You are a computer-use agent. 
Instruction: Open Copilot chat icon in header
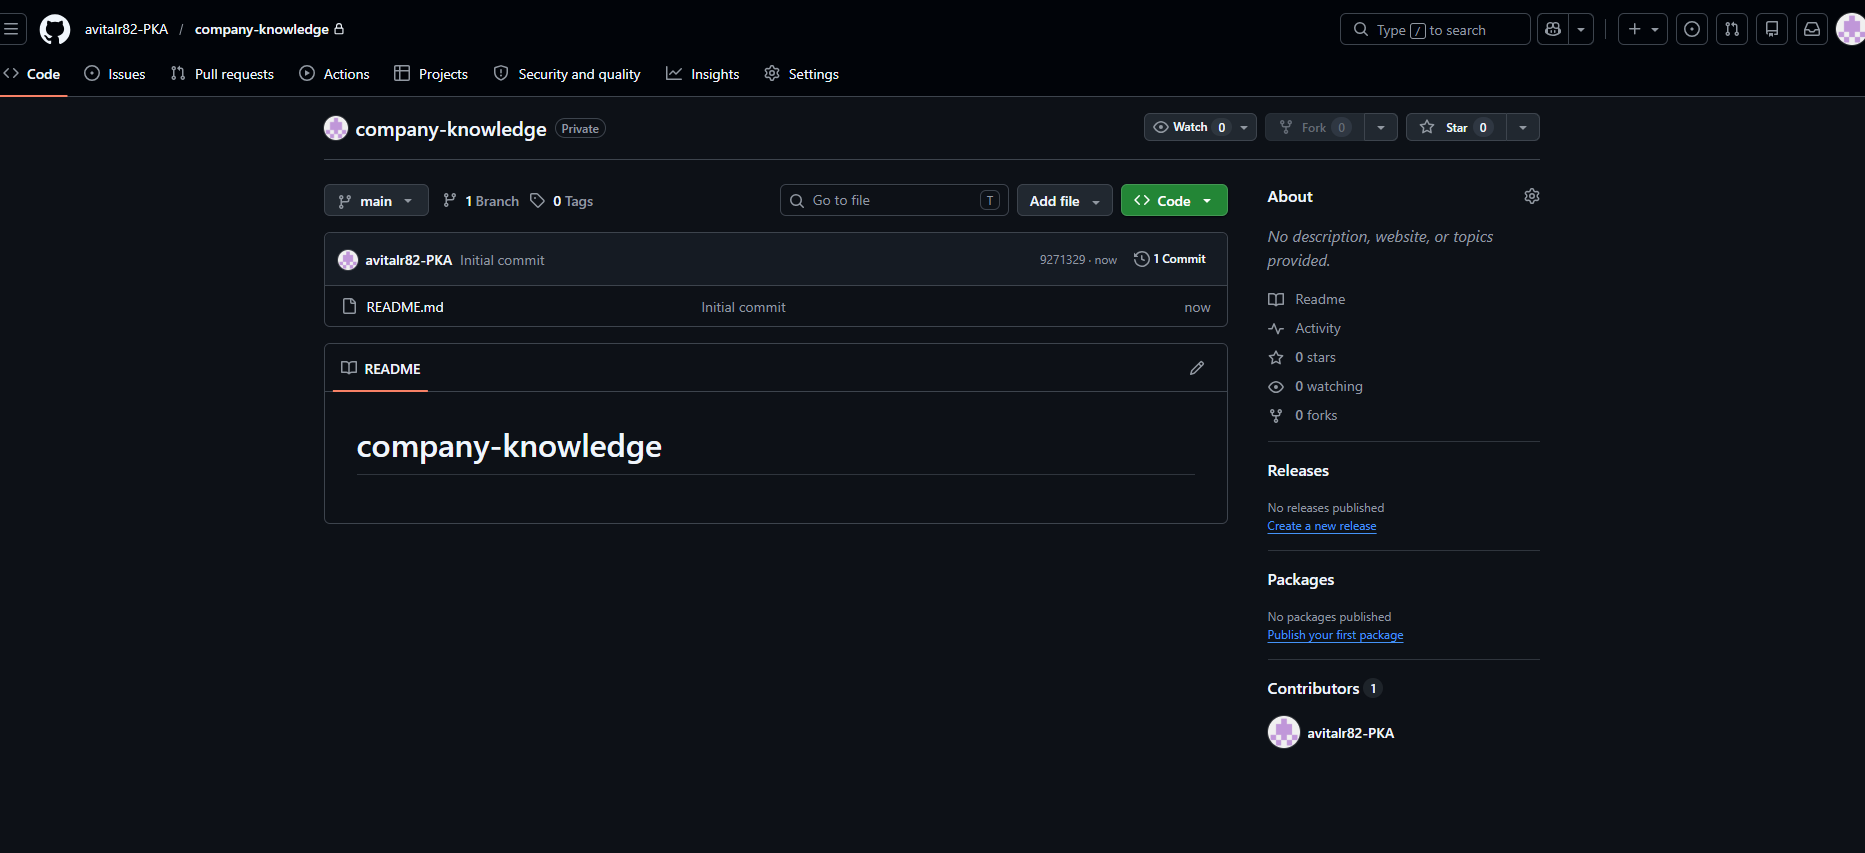(x=1553, y=30)
